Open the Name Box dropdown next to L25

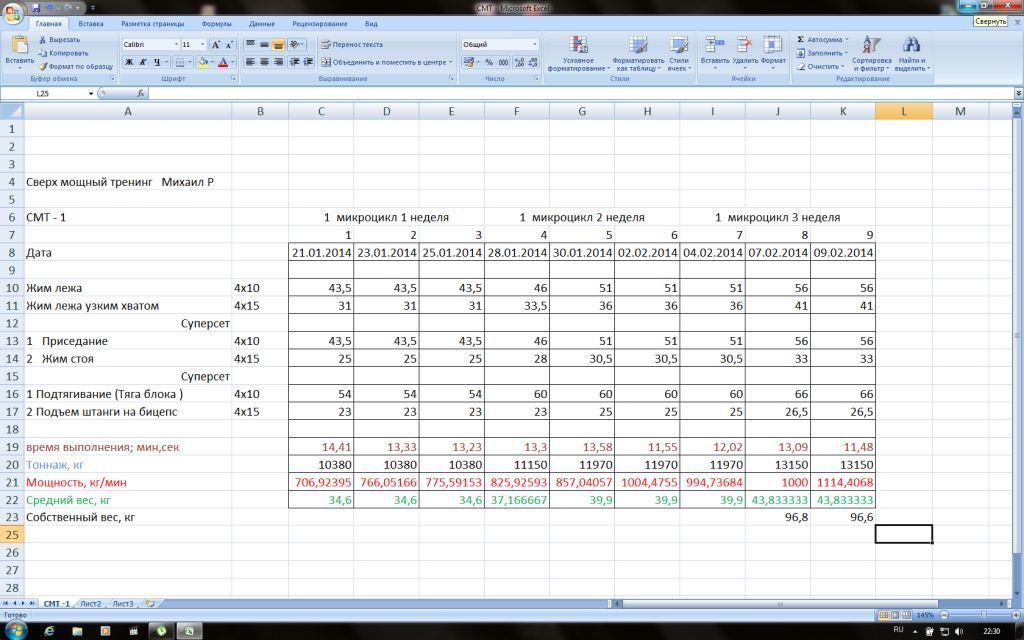coord(91,93)
